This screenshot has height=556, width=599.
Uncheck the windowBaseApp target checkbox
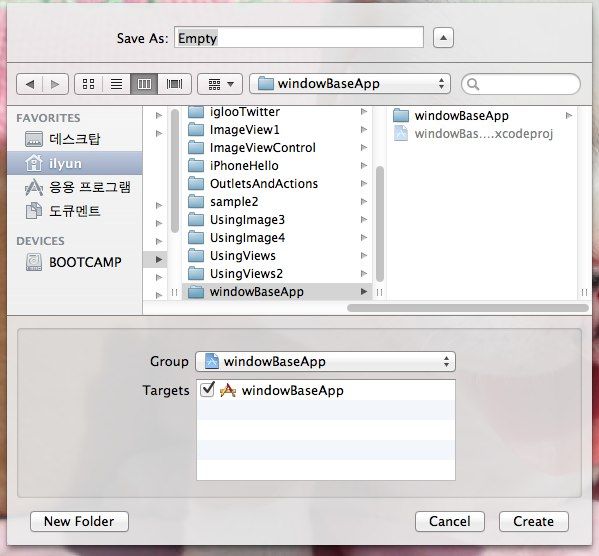tap(207, 390)
